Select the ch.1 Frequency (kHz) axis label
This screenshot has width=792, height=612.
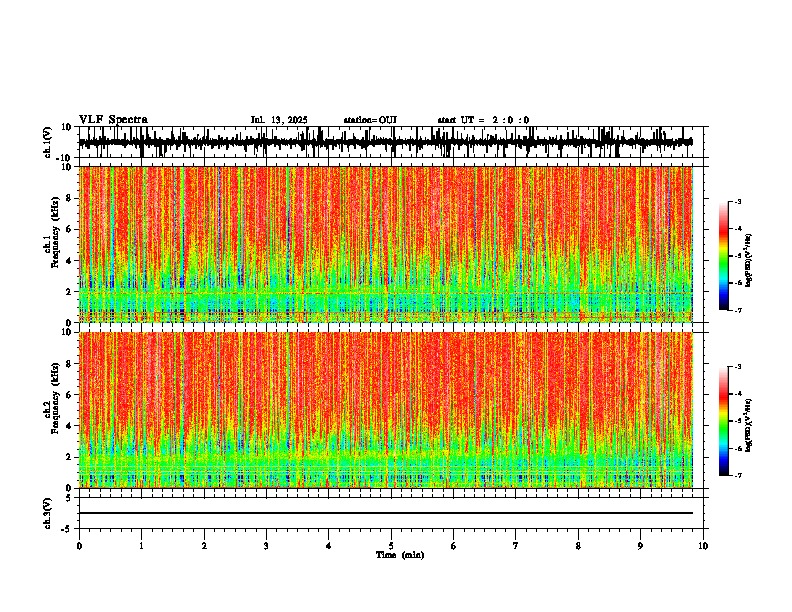coord(51,232)
